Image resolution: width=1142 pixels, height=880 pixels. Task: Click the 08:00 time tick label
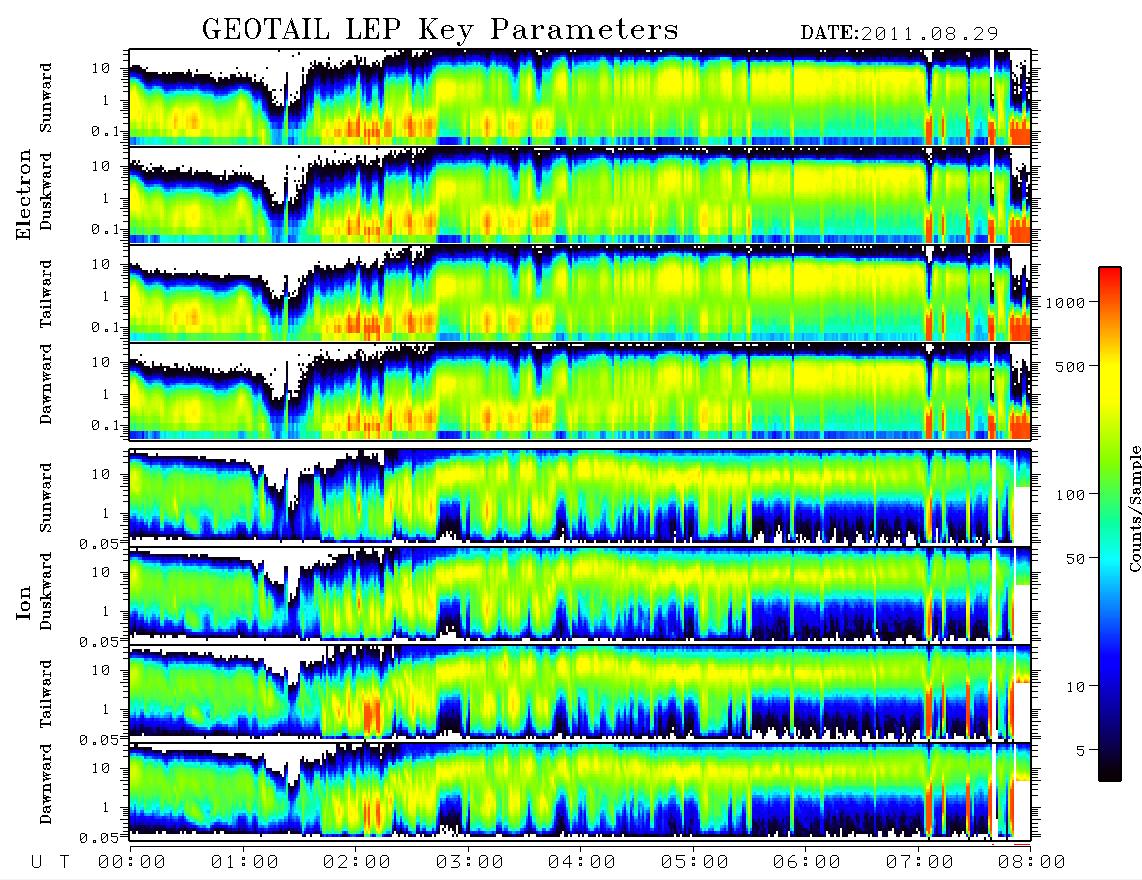[x=1032, y=862]
